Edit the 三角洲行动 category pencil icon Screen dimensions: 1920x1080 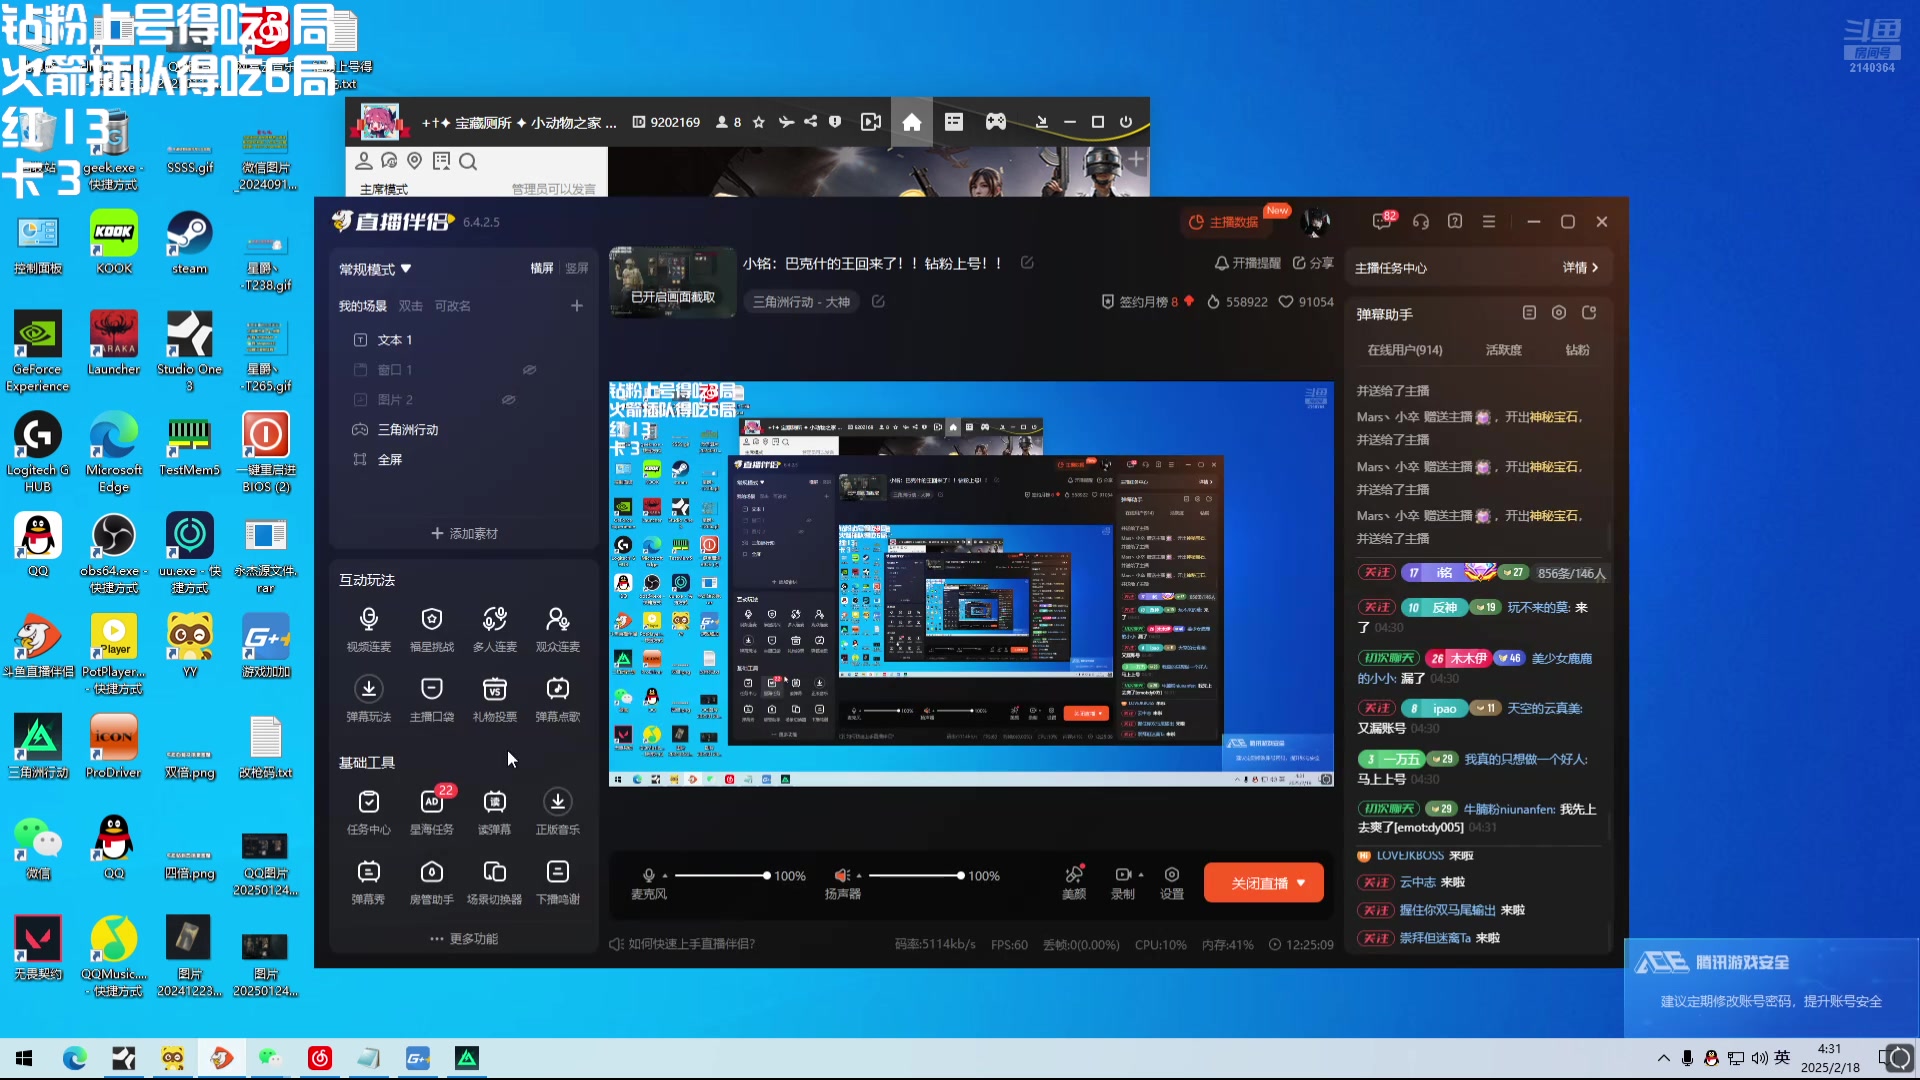878,301
